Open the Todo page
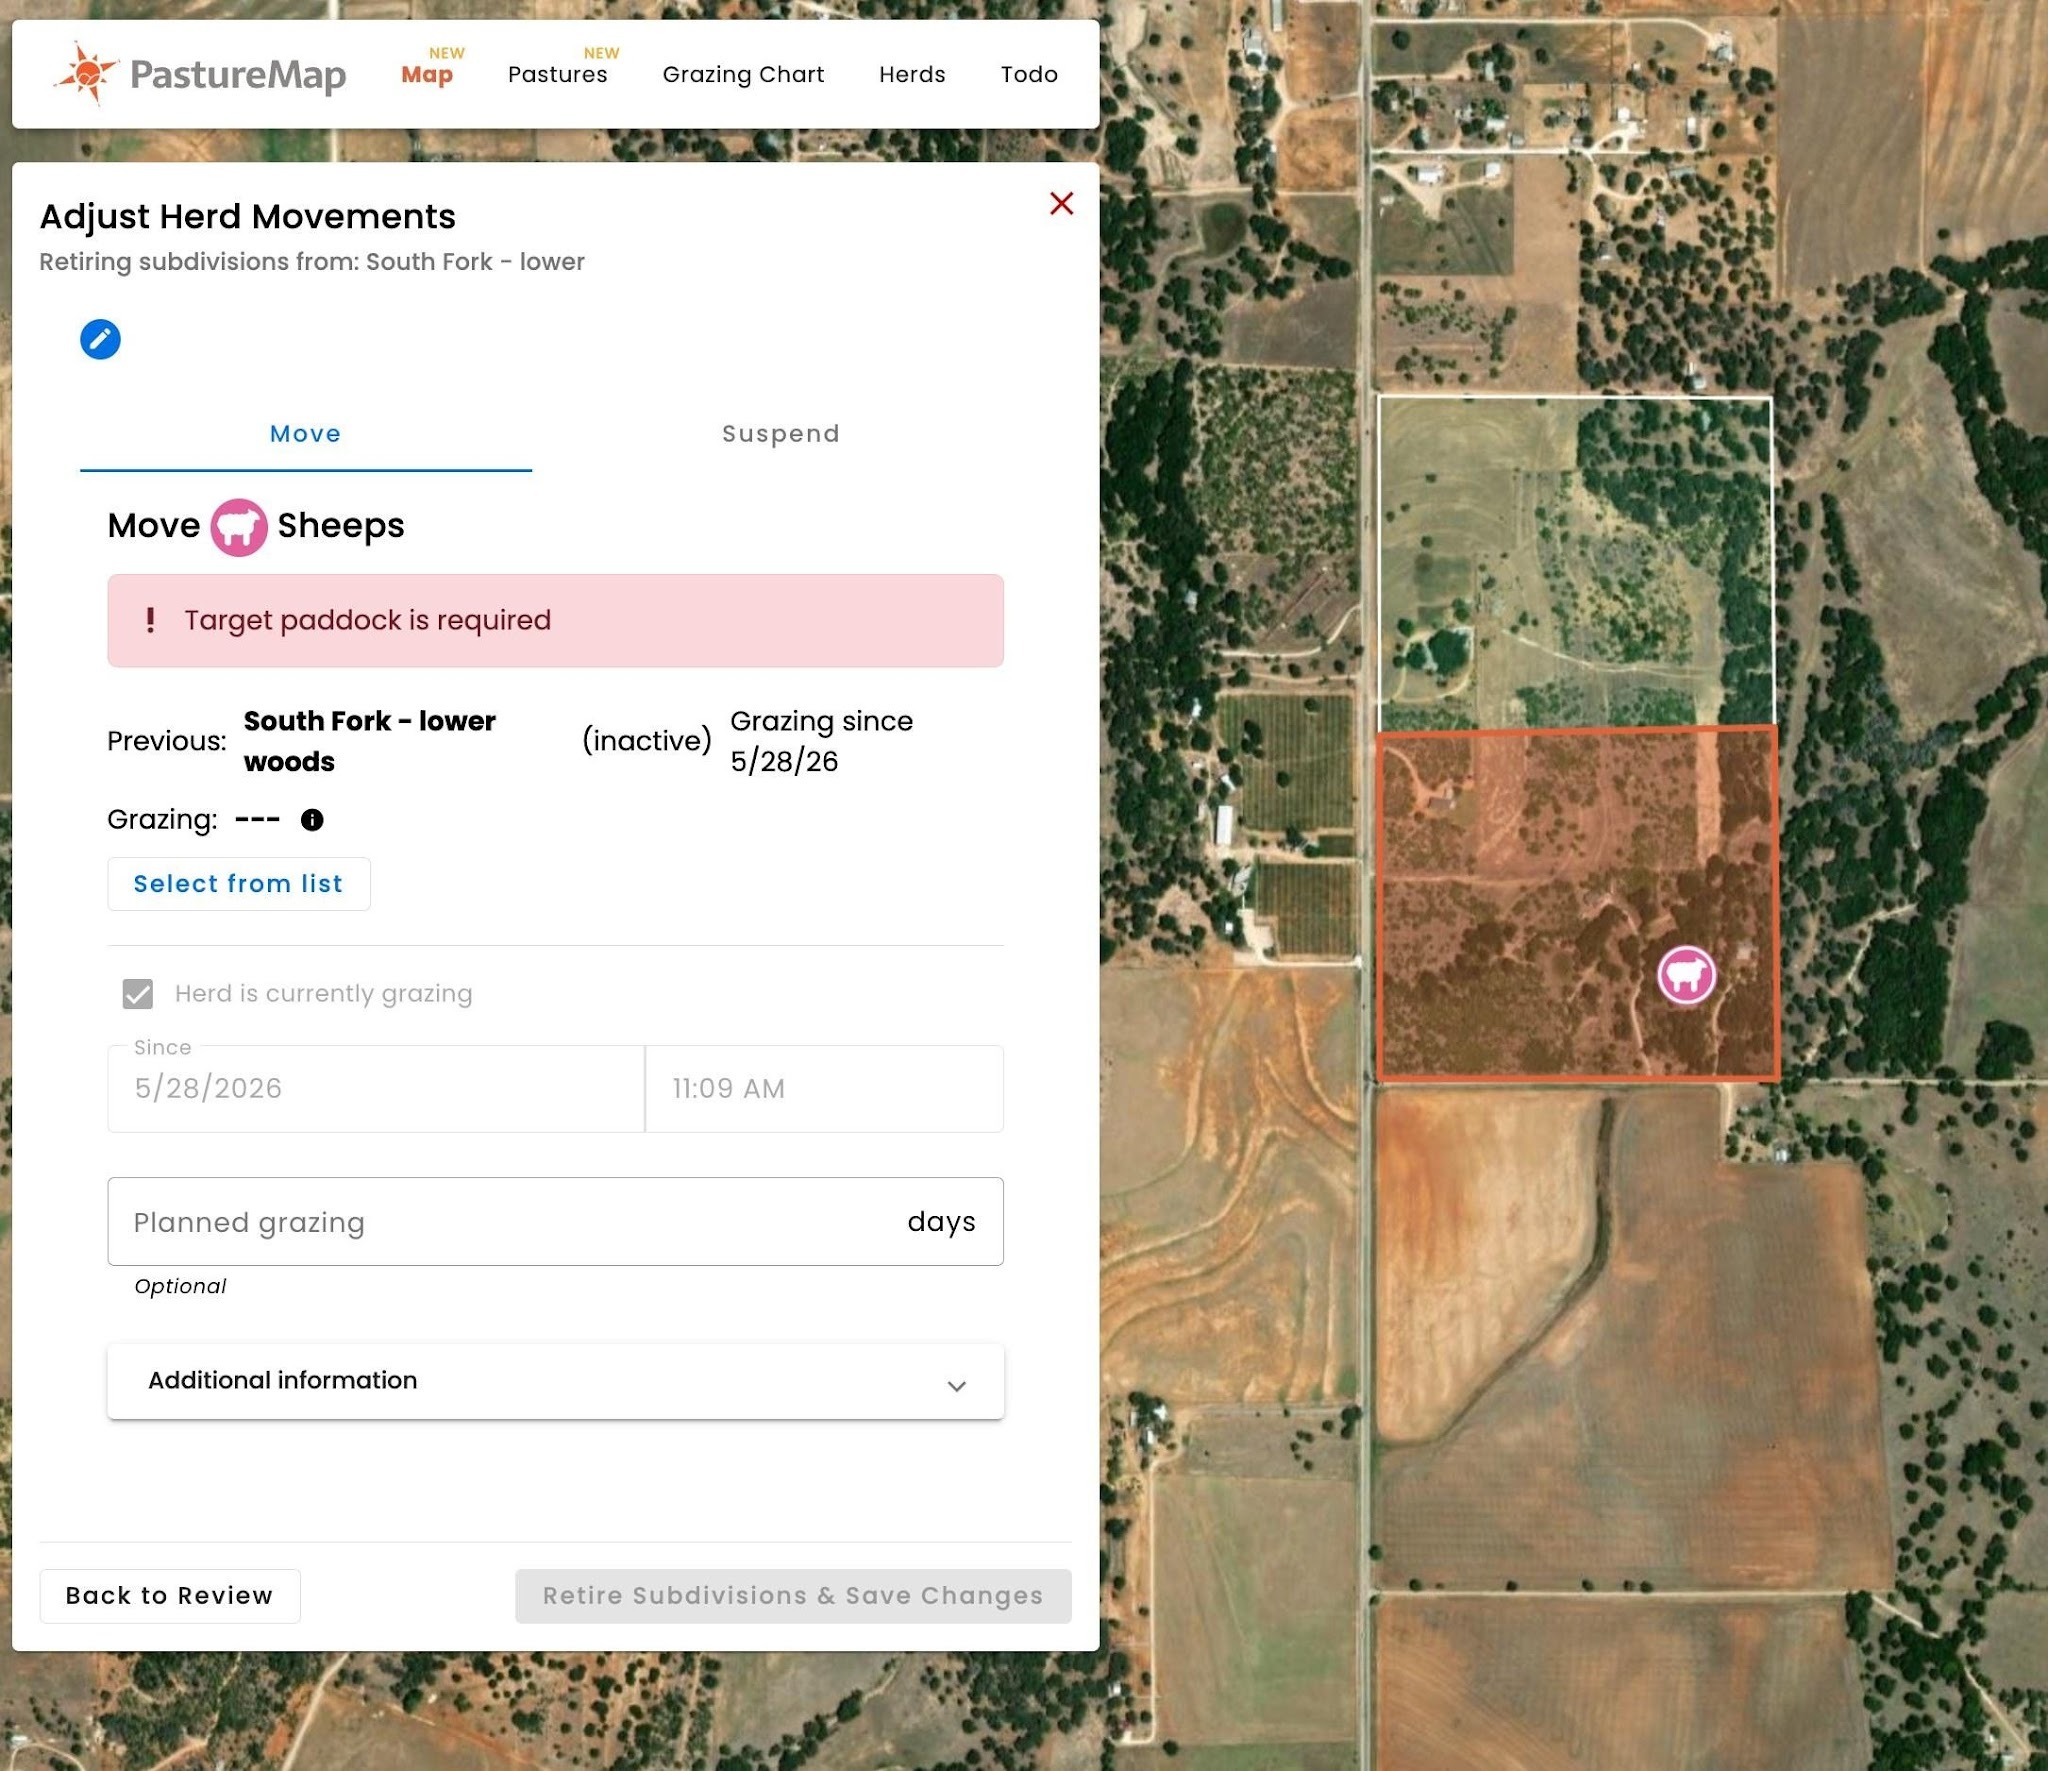The width and height of the screenshot is (2048, 1771). [x=1029, y=74]
